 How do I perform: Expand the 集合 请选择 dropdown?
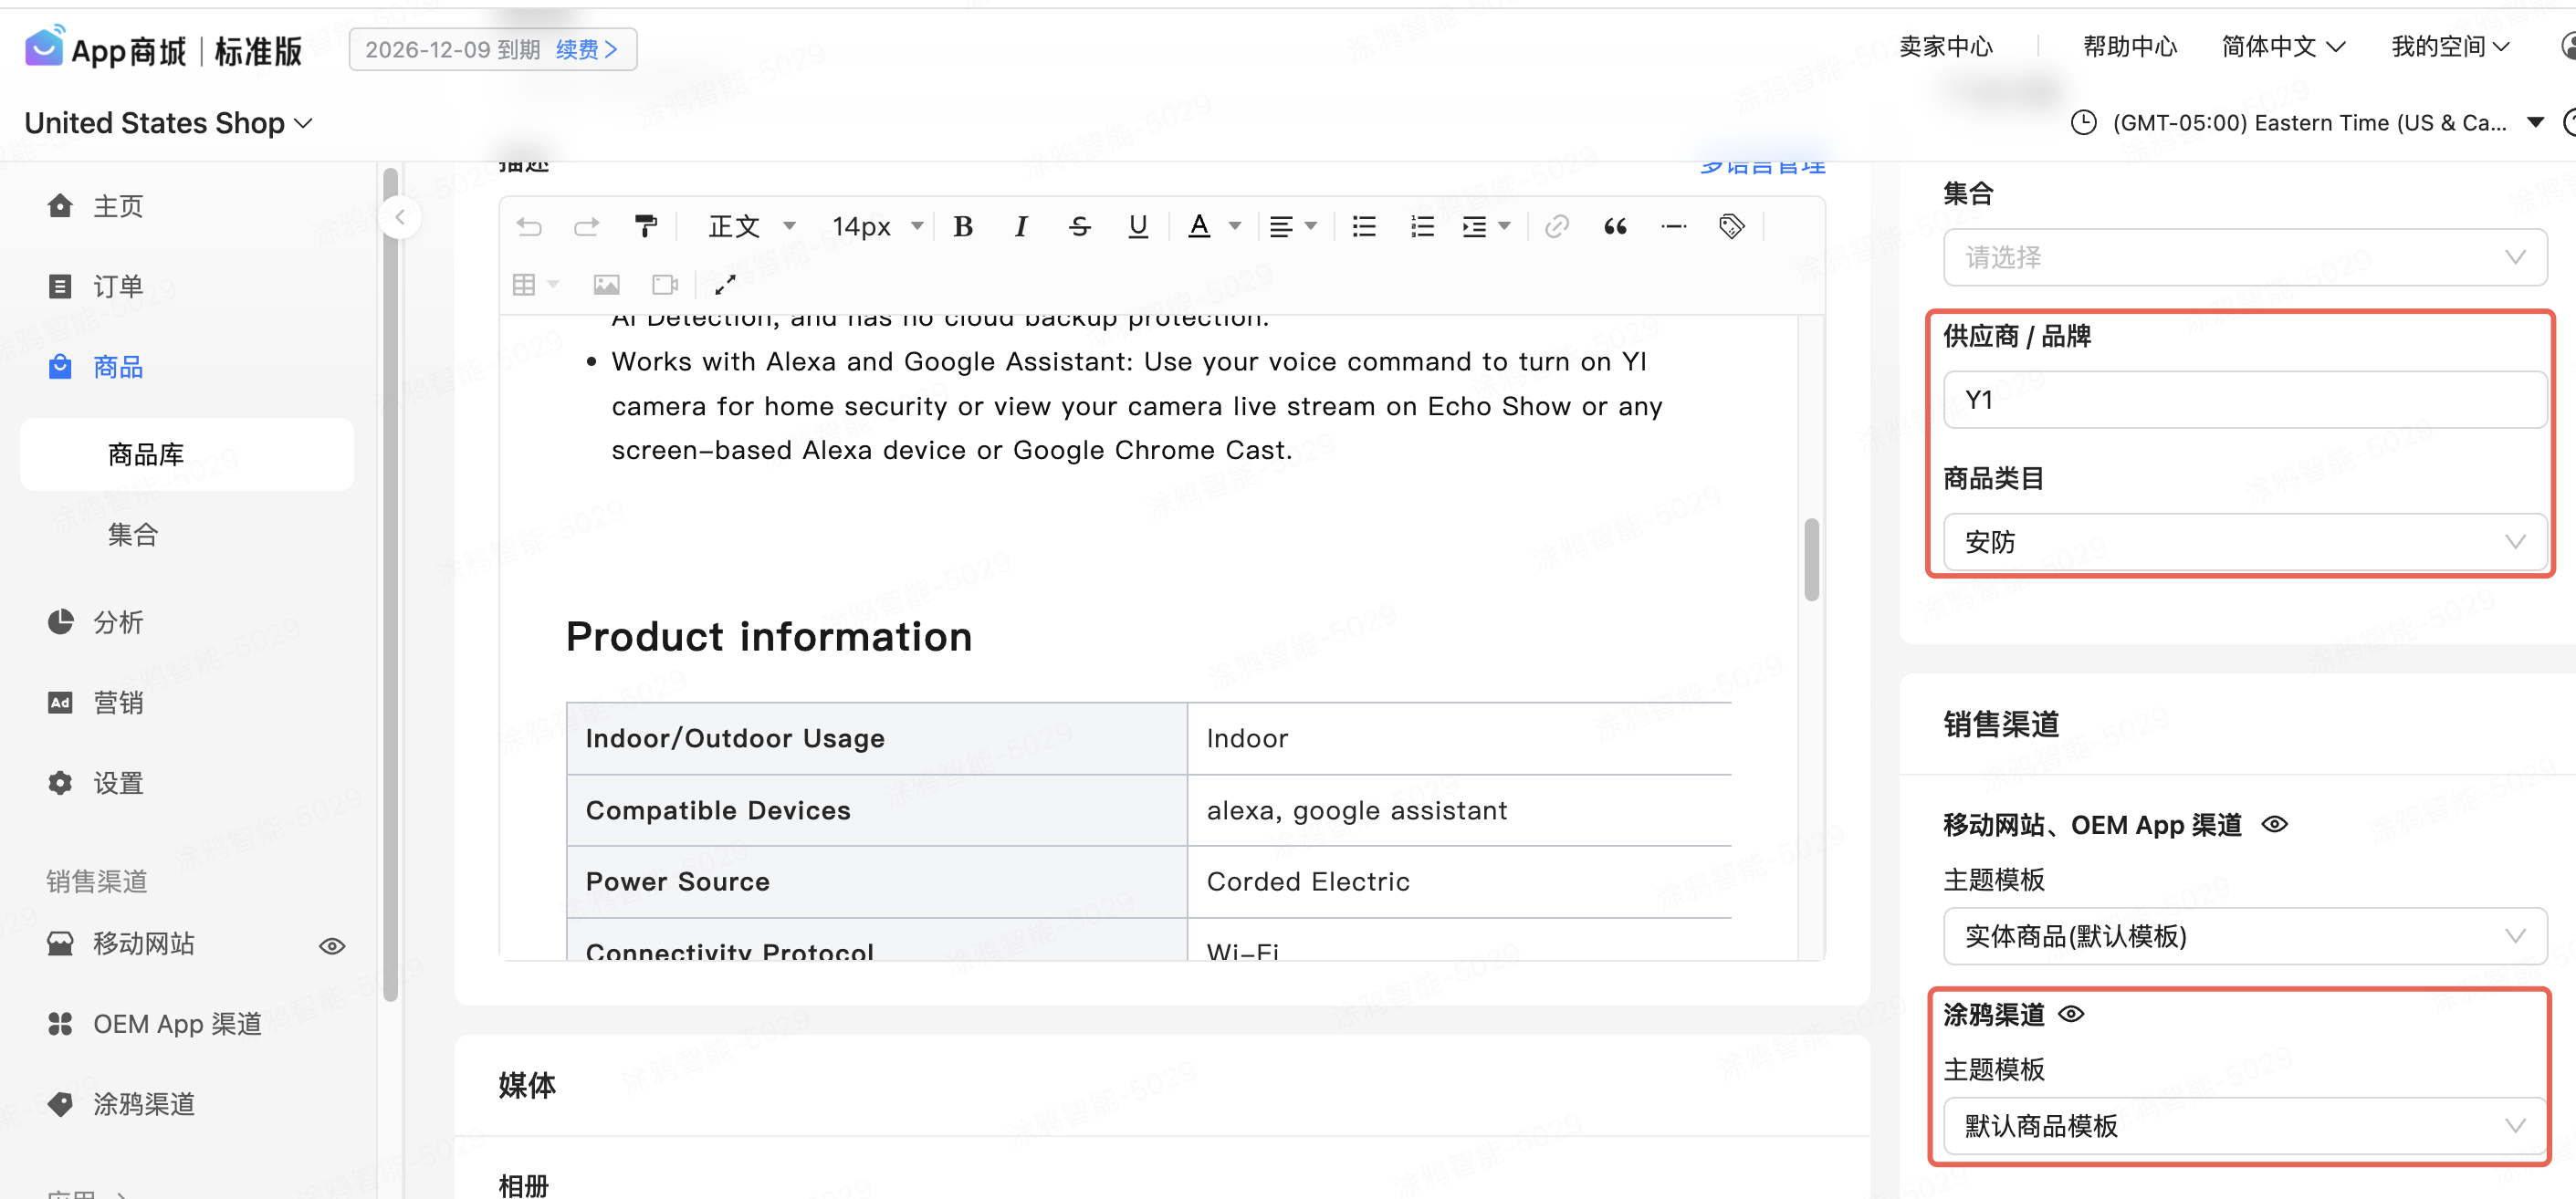tap(2244, 257)
